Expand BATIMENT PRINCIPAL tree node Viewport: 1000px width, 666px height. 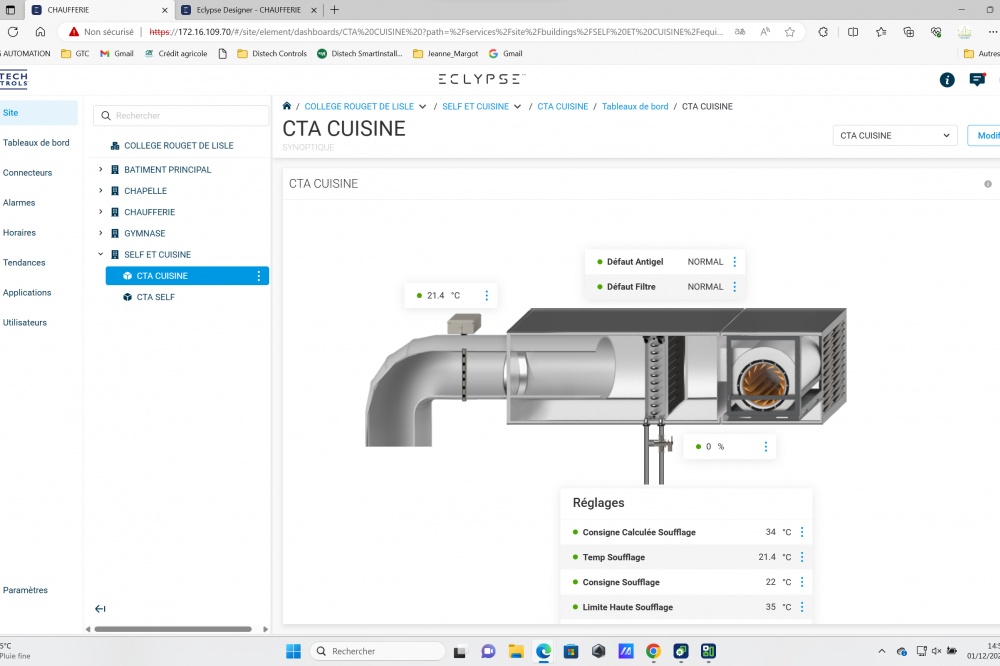click(x=100, y=169)
